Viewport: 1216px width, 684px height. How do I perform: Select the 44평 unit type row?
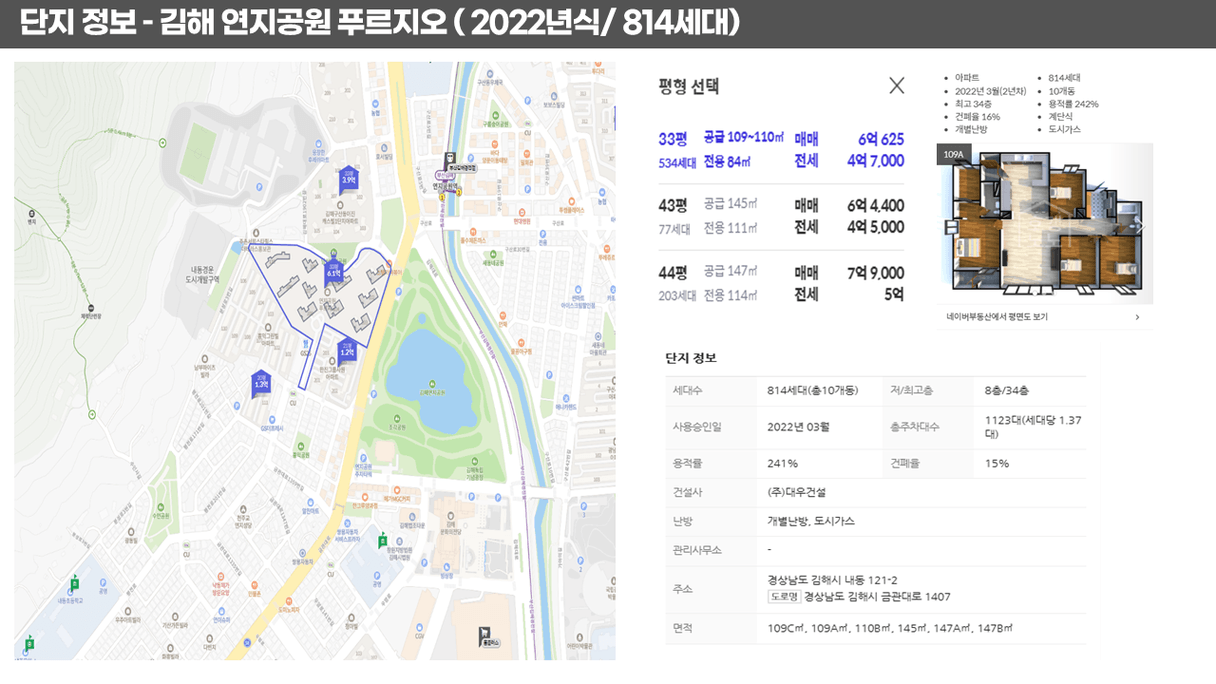781,283
